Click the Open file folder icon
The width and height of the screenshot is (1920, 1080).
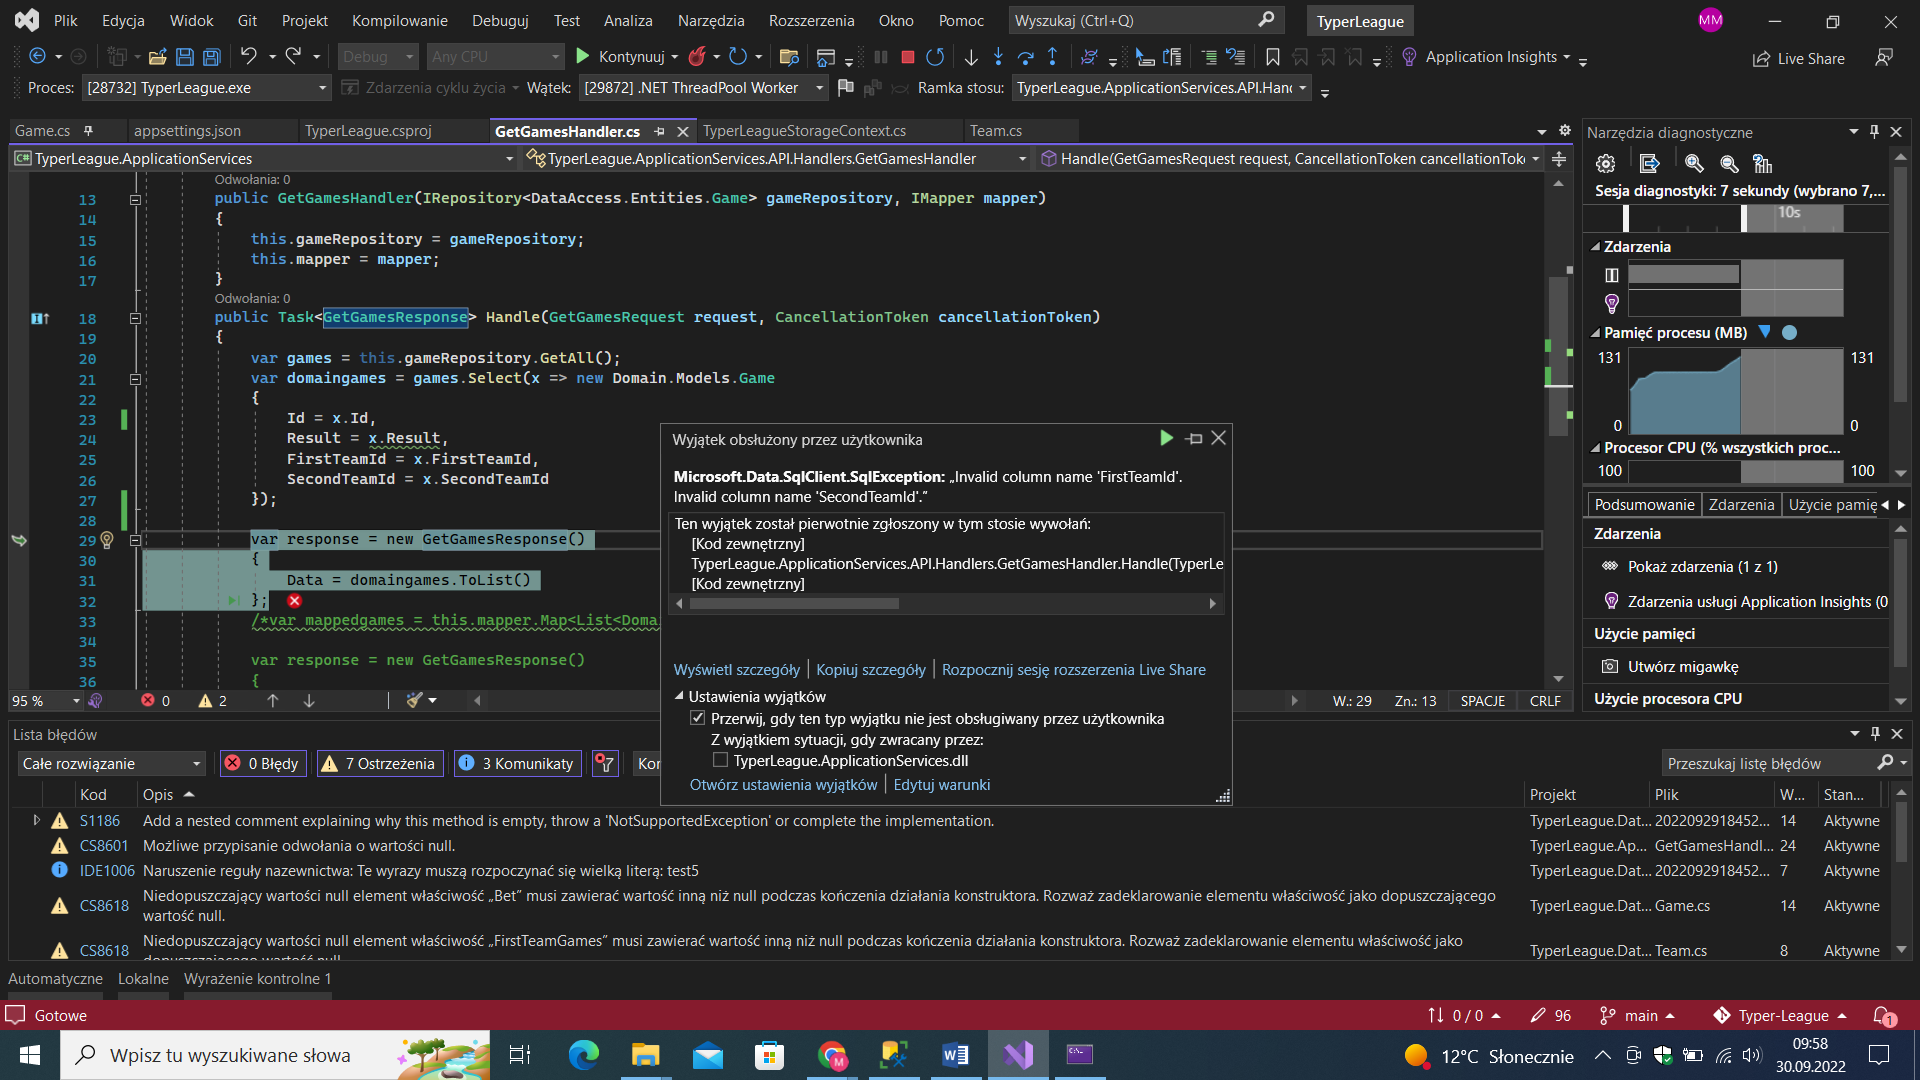157,57
